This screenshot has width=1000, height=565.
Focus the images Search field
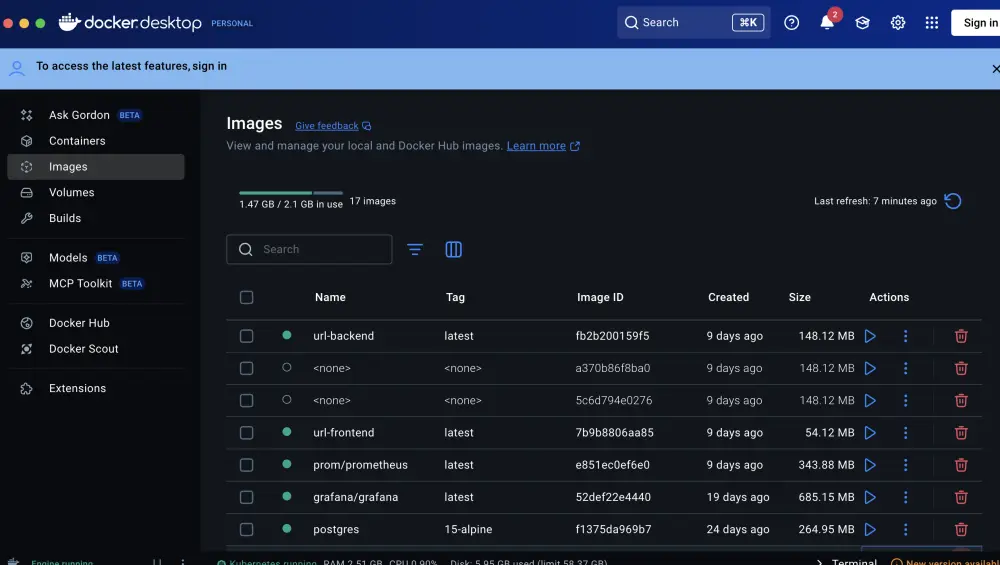pyautogui.click(x=309, y=249)
